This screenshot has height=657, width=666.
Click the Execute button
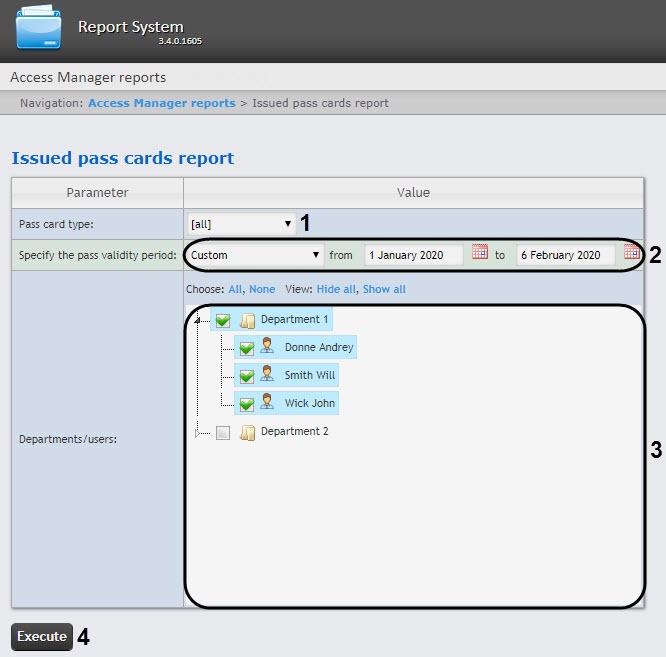pyautogui.click(x=42, y=637)
